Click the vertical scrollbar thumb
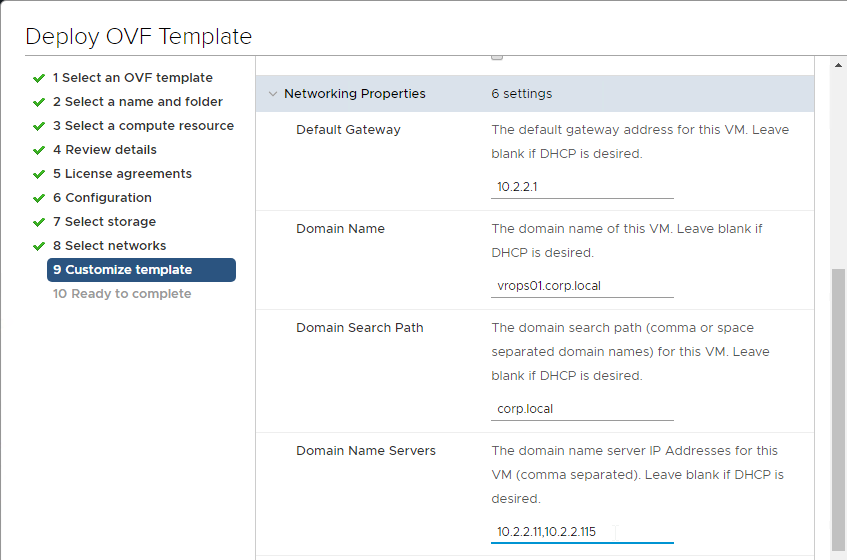The width and height of the screenshot is (847, 560). point(838,409)
